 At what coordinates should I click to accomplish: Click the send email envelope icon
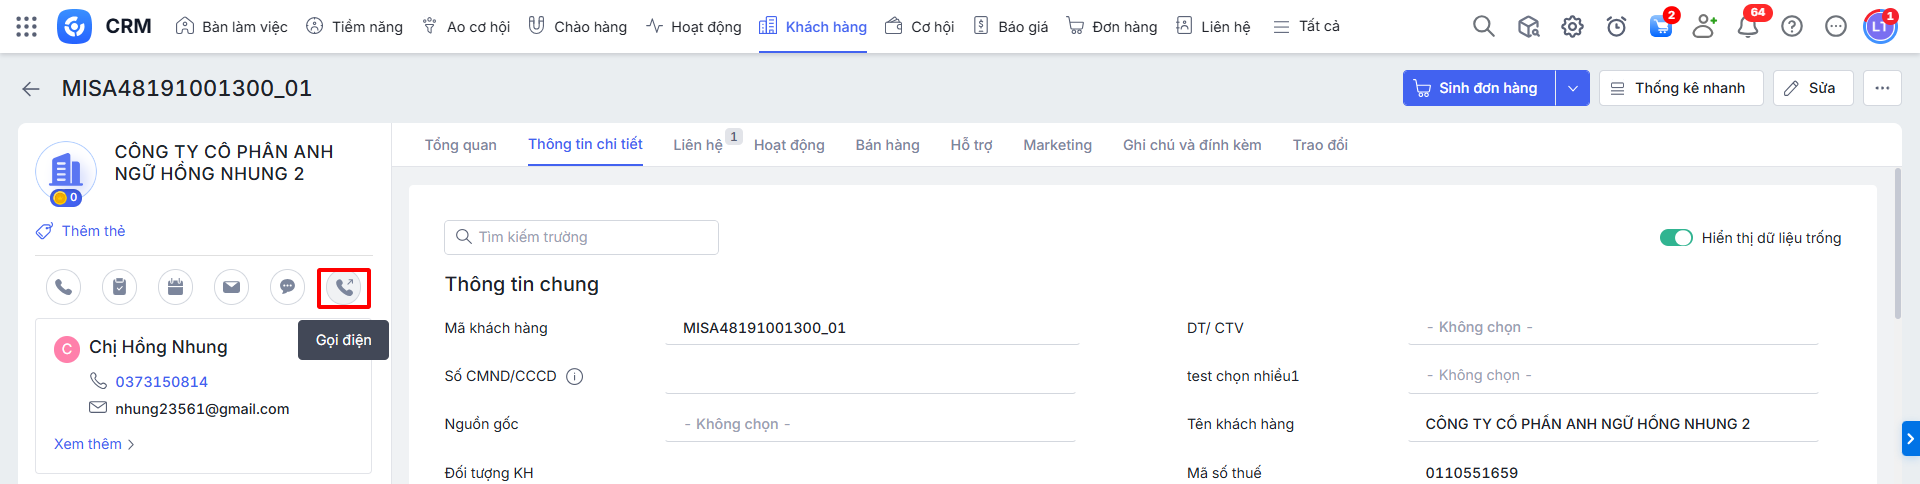[x=231, y=288]
